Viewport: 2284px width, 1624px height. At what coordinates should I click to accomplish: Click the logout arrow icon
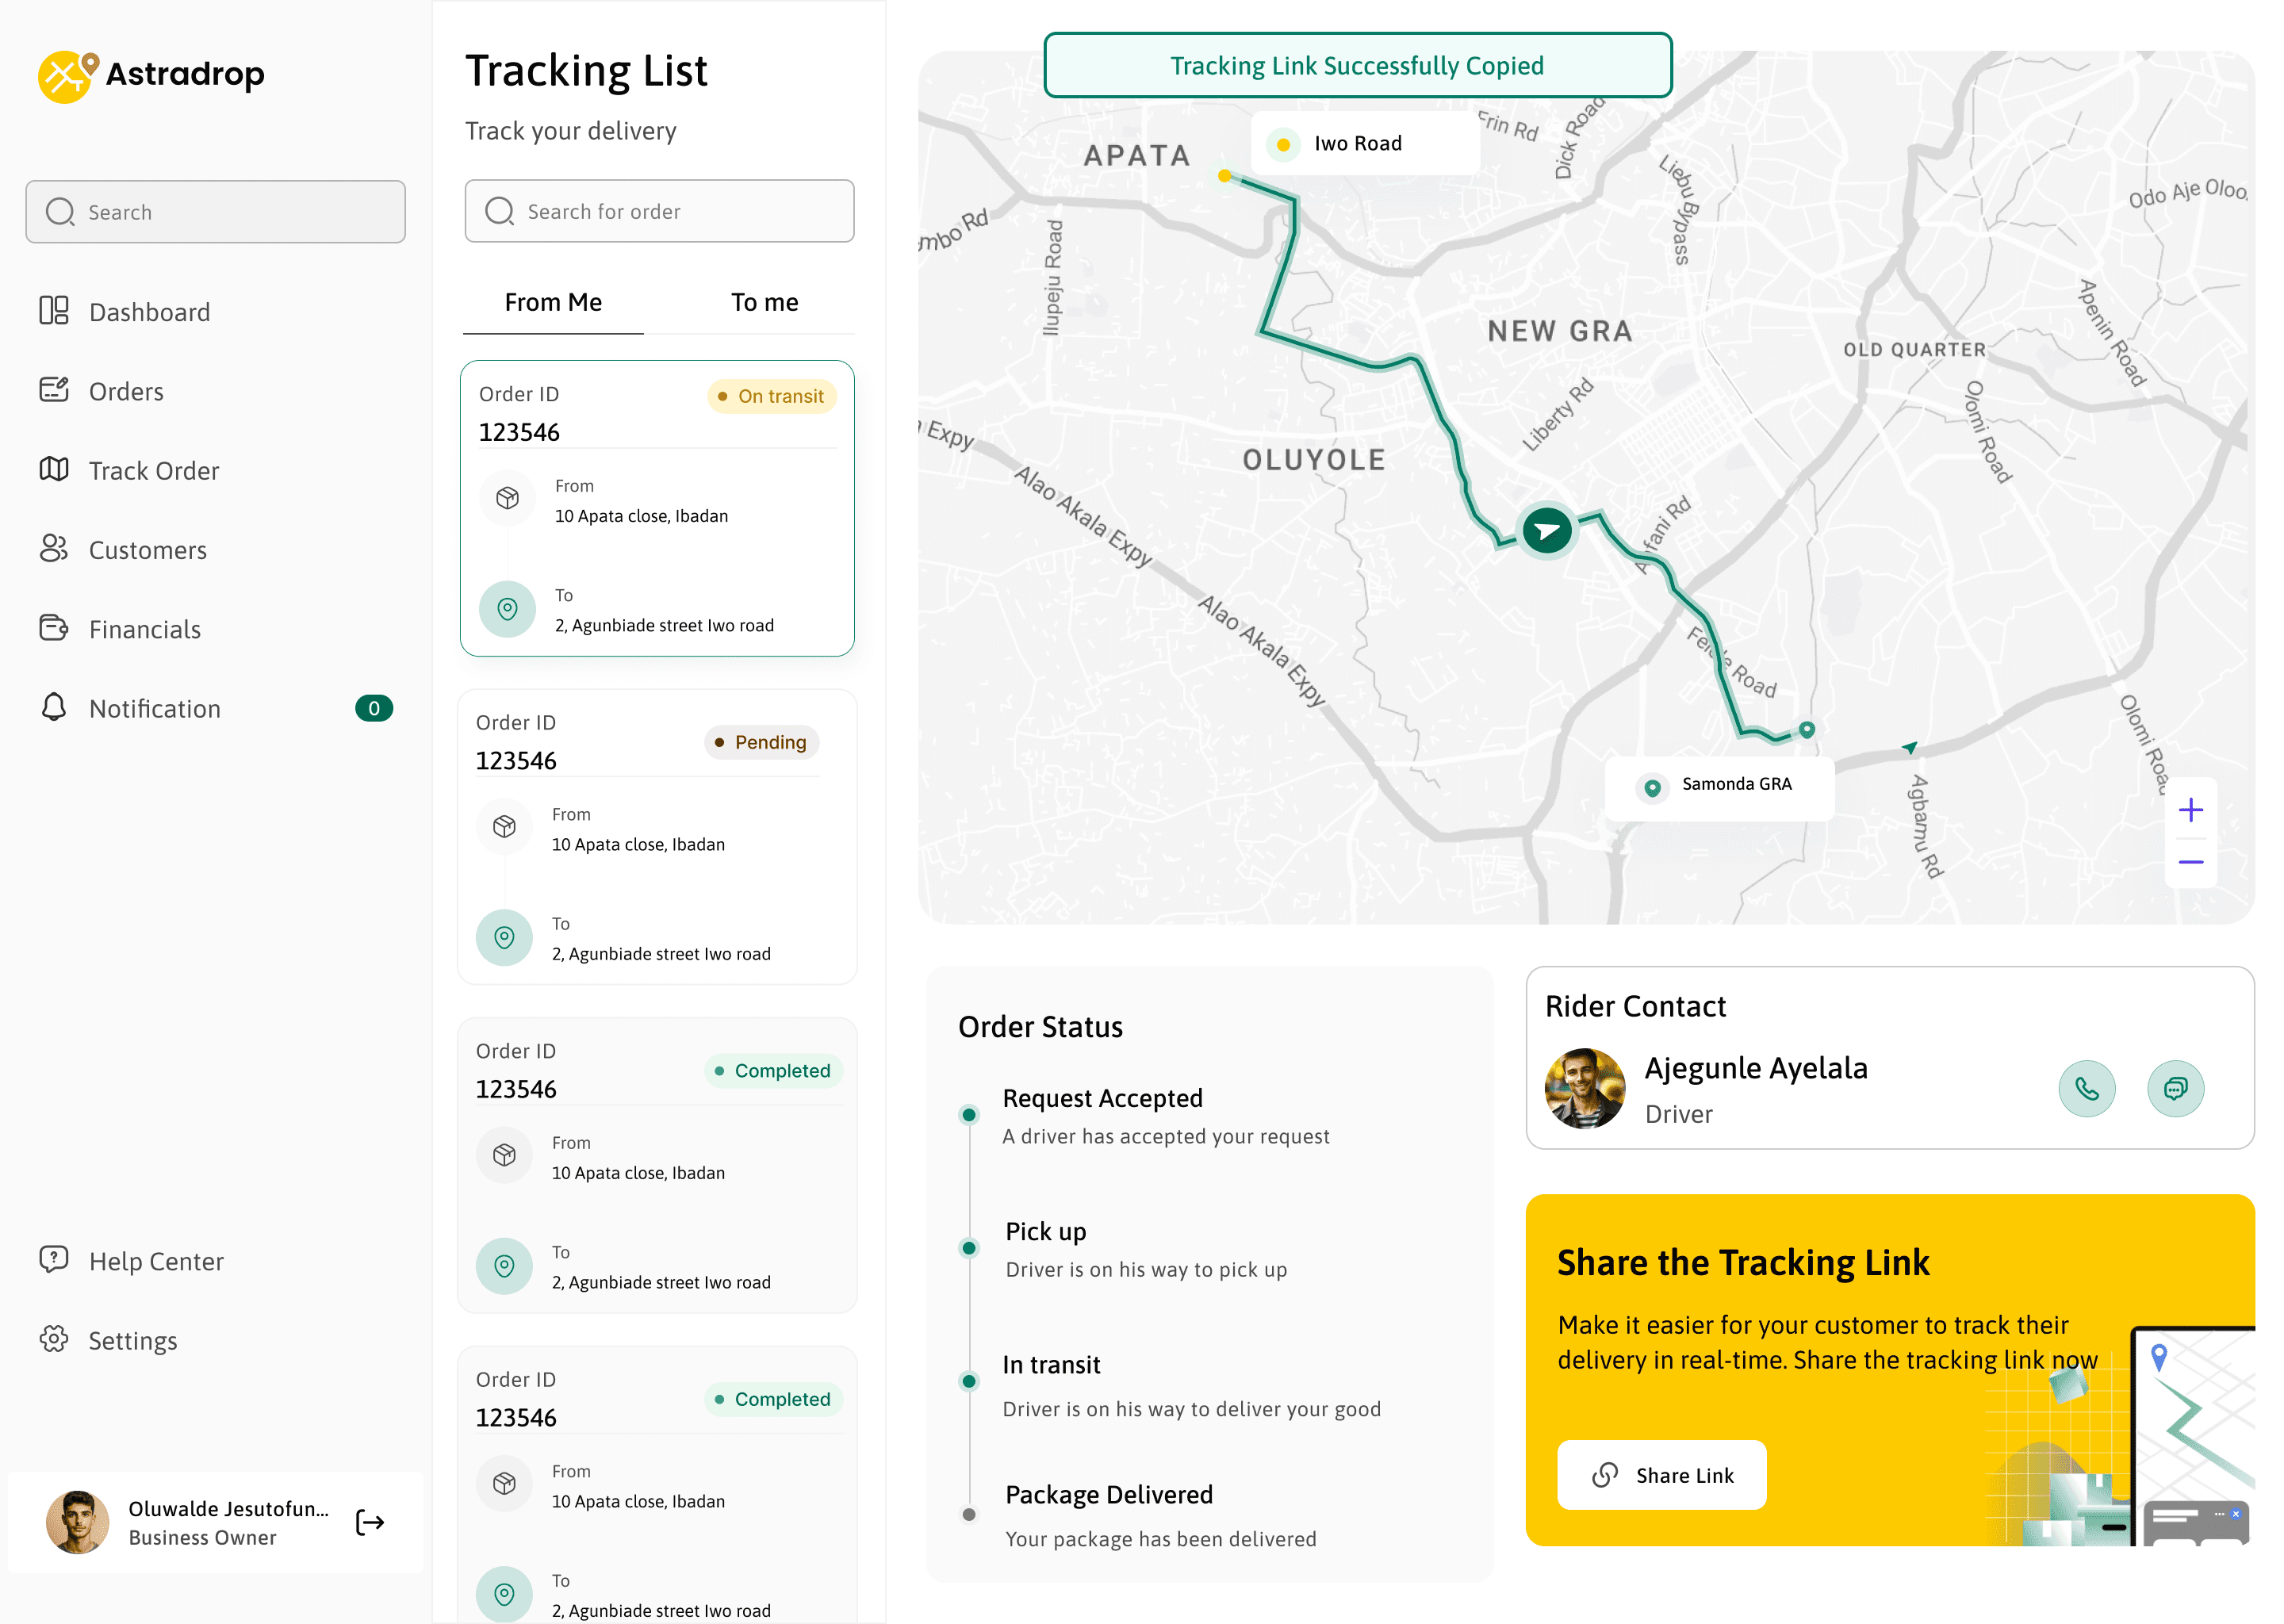tap(370, 1522)
